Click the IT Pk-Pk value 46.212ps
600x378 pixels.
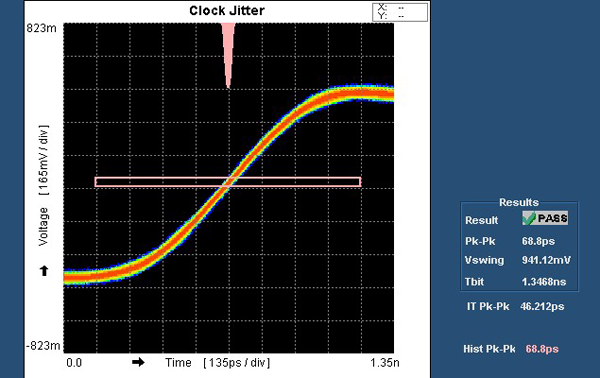(542, 306)
